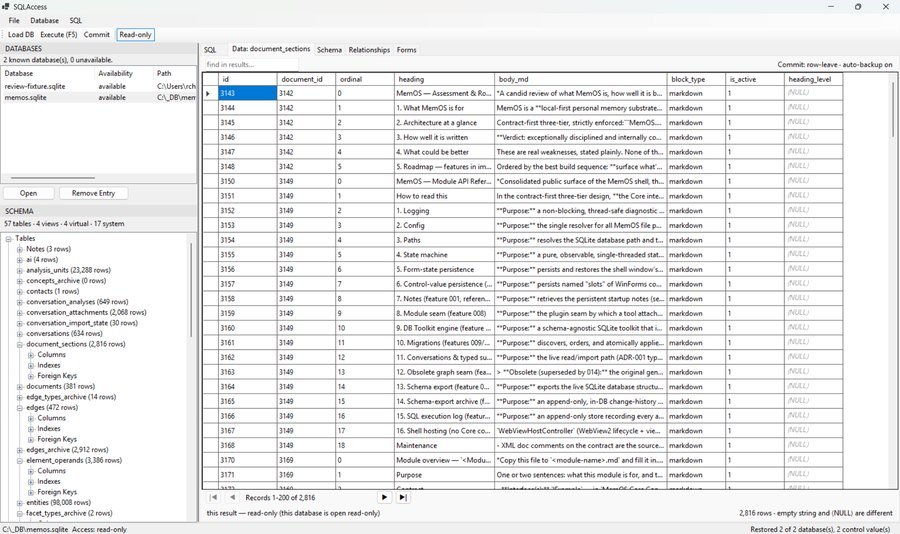This screenshot has height=534, width=900.
Task: Switch to the Relationships tab
Action: point(369,50)
